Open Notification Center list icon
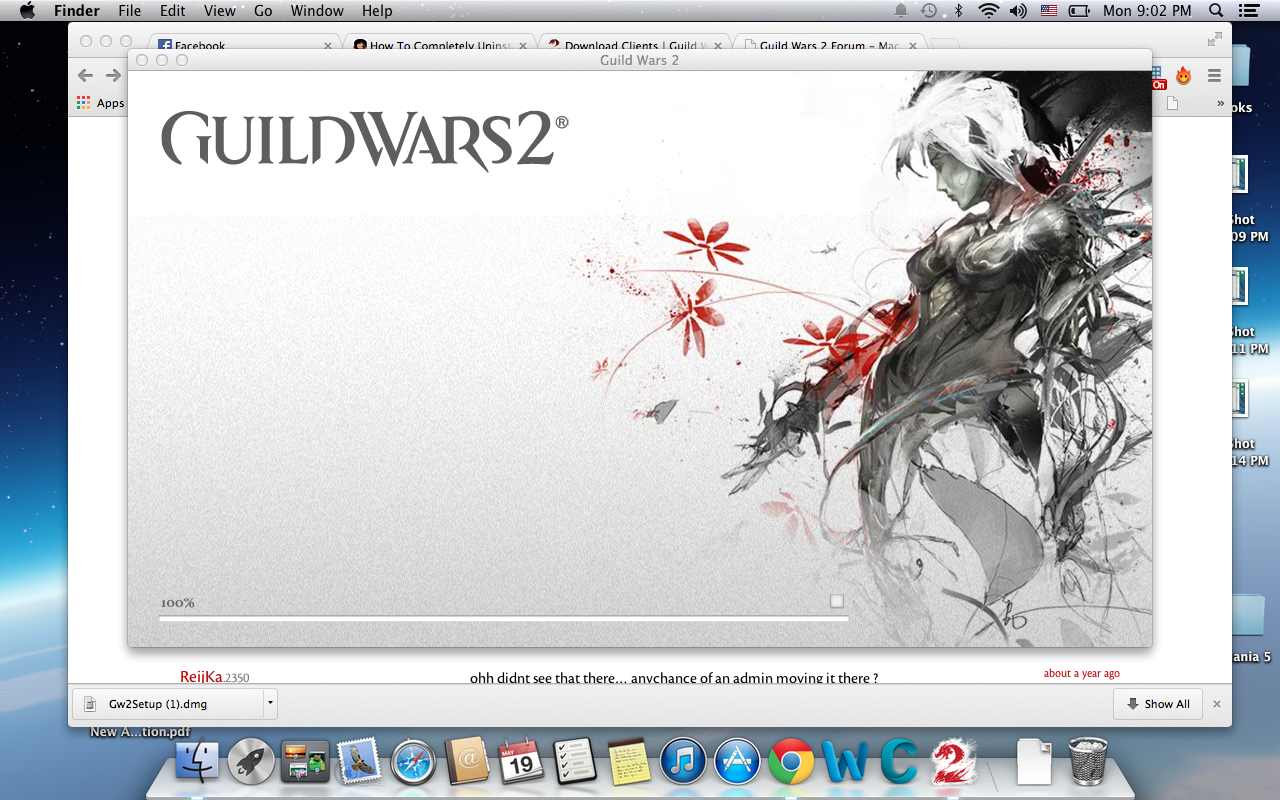The image size is (1280, 800). tap(1248, 11)
